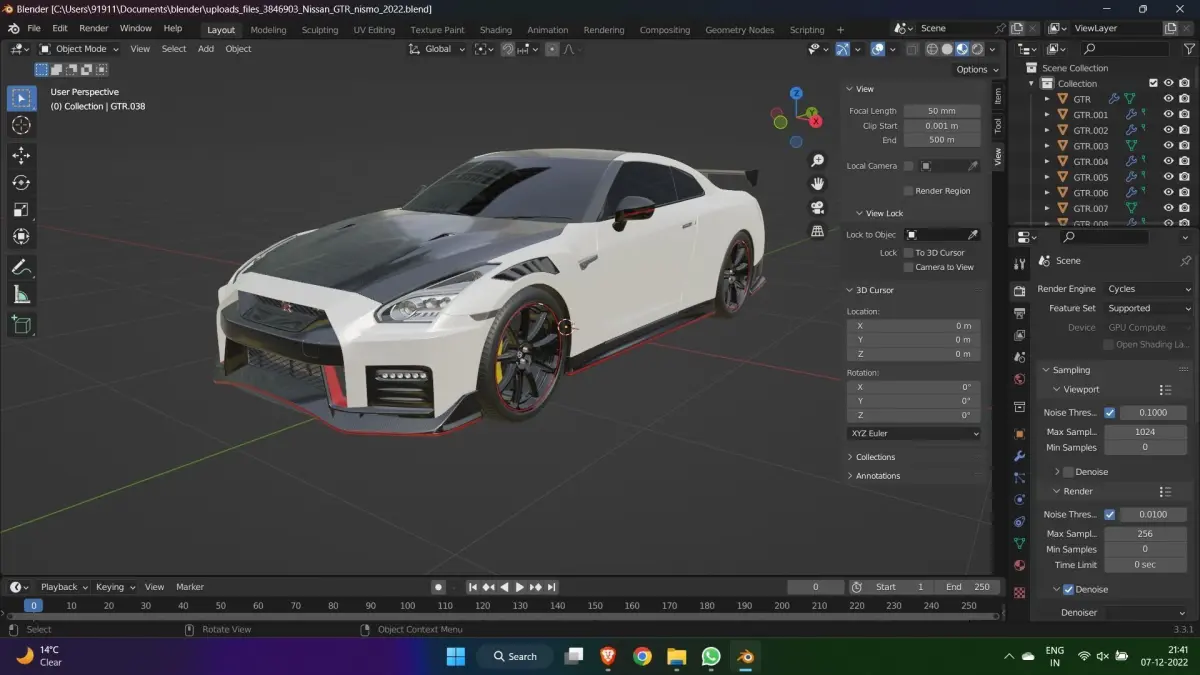Click the viewport zoom magnifier icon
The width and height of the screenshot is (1200, 675).
(817, 161)
